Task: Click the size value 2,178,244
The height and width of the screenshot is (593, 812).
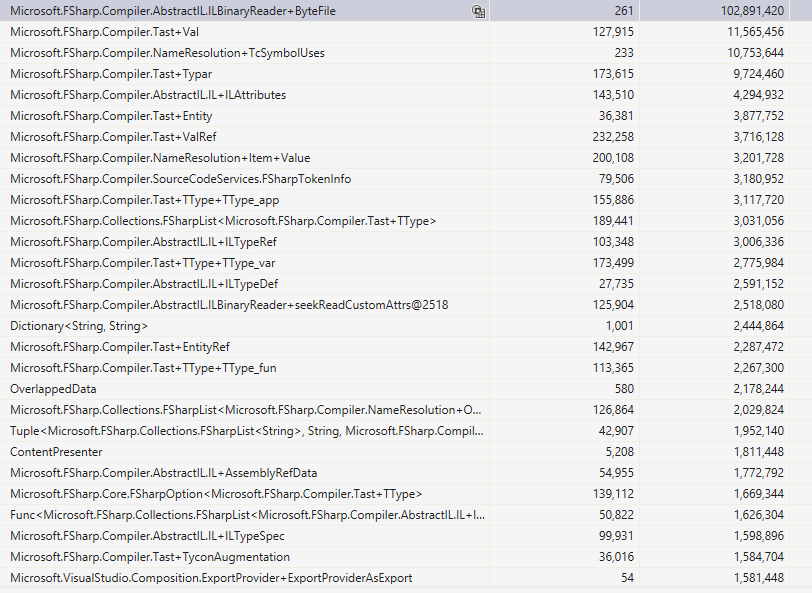Action: (x=759, y=388)
